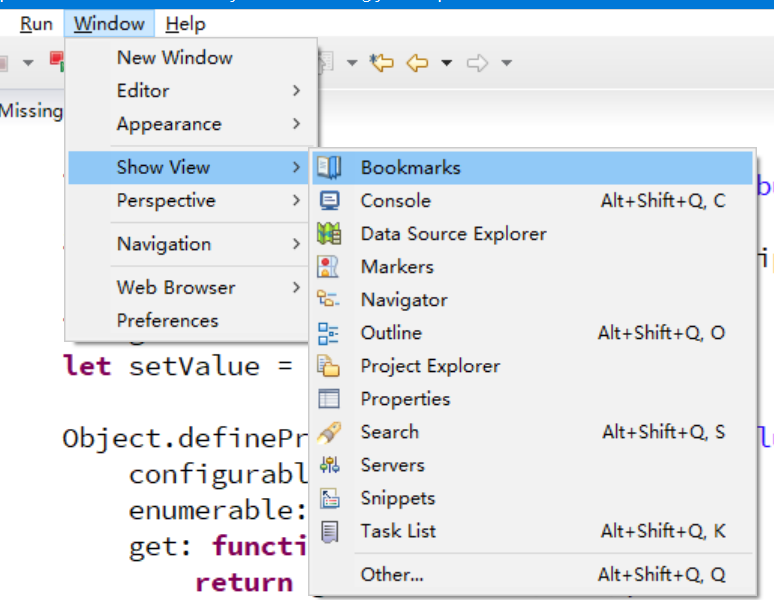Click the Markers view icon
This screenshot has width=774, height=600.
[x=328, y=267]
